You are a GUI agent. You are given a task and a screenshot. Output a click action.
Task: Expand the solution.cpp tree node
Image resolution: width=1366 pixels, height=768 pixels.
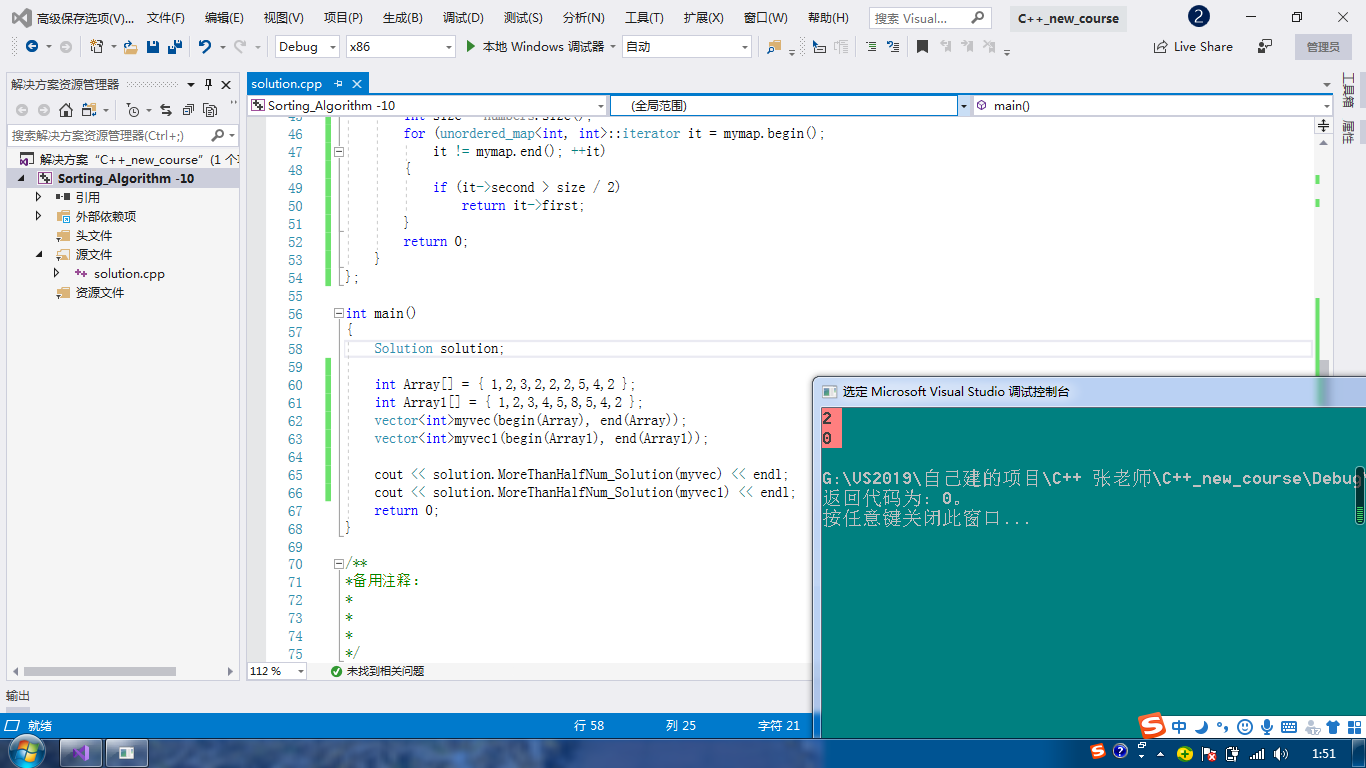pyautogui.click(x=57, y=273)
